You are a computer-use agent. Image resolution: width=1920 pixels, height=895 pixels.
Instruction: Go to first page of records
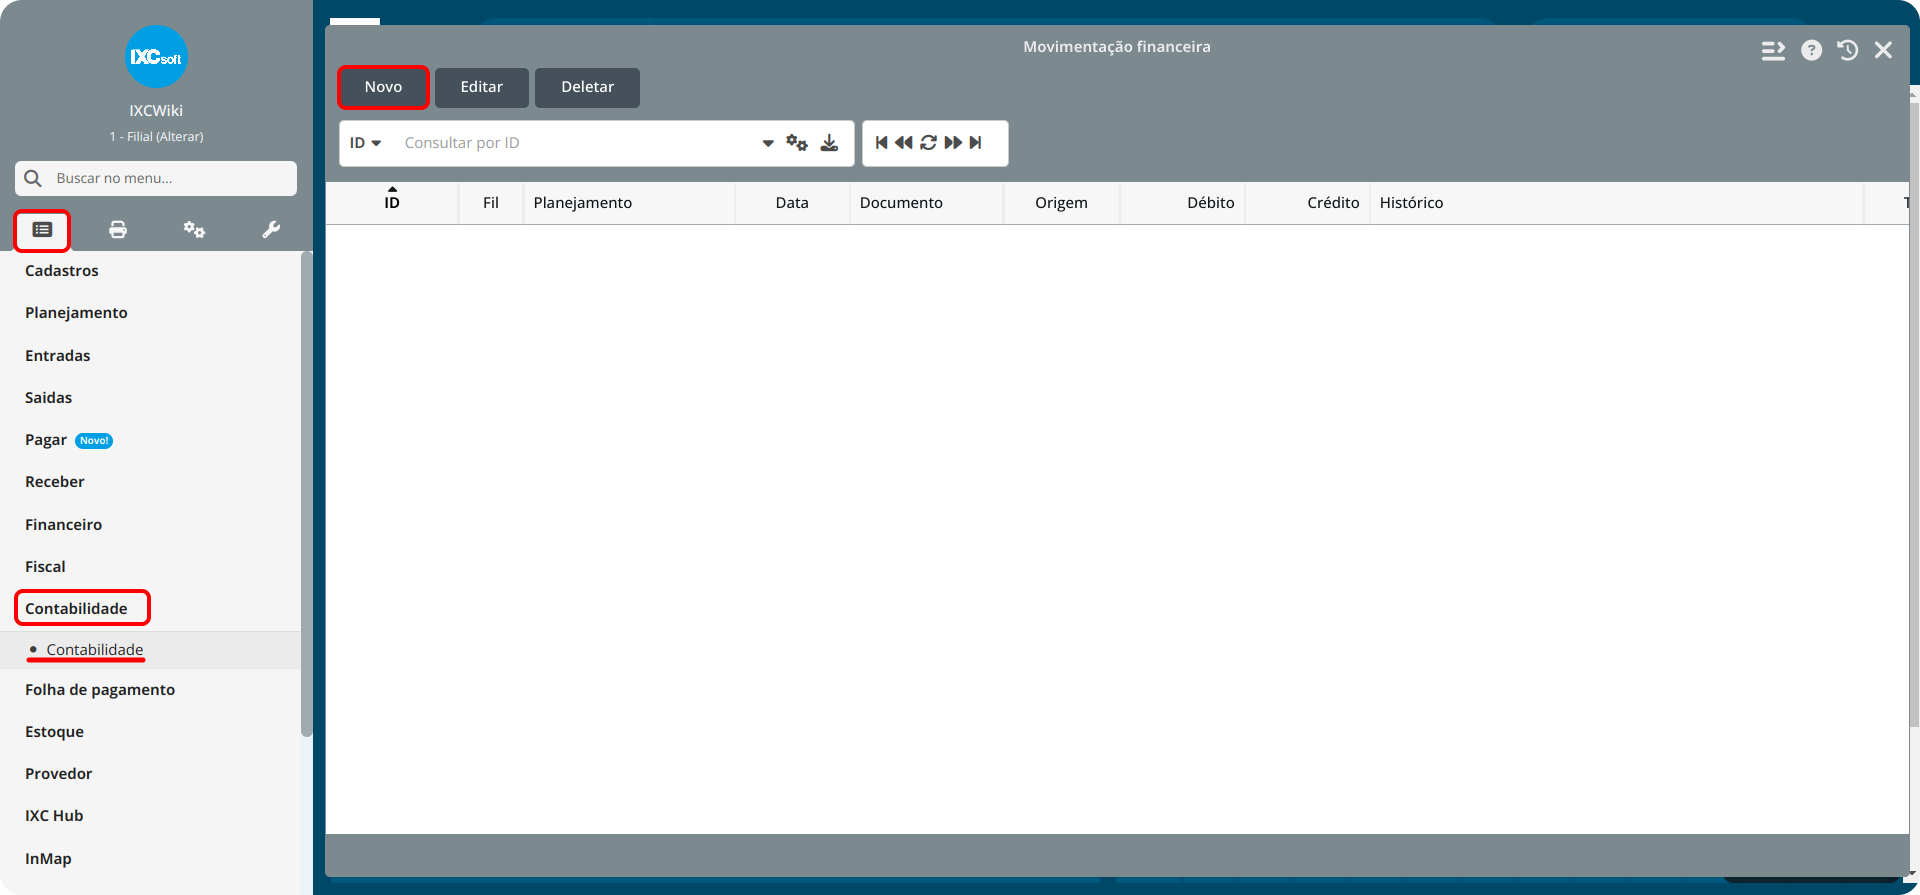coord(881,143)
